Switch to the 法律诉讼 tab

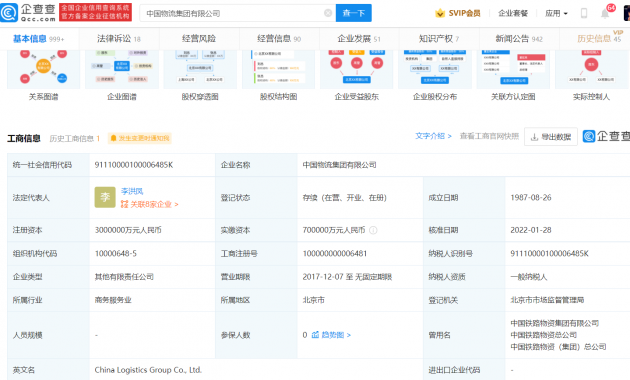click(x=119, y=39)
